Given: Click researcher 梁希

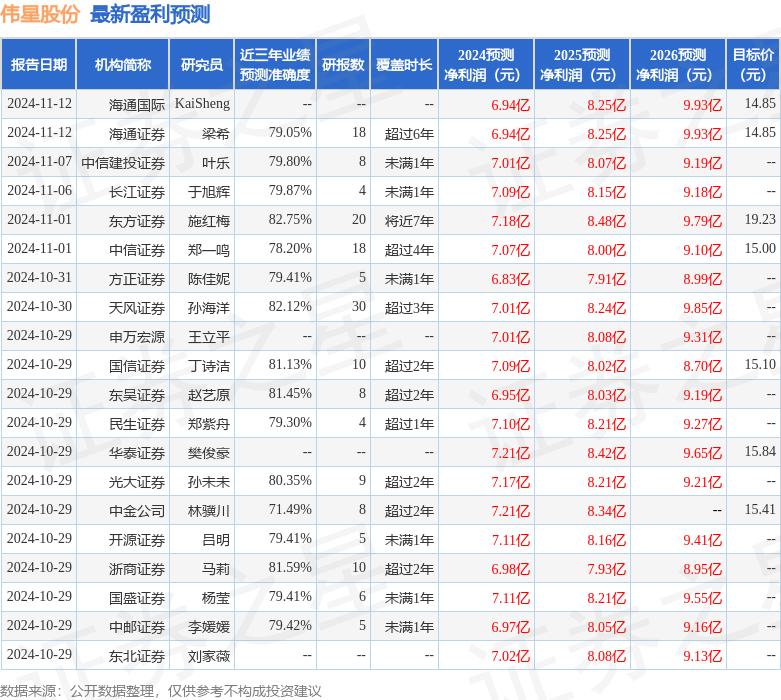Looking at the screenshot, I should (216, 134).
